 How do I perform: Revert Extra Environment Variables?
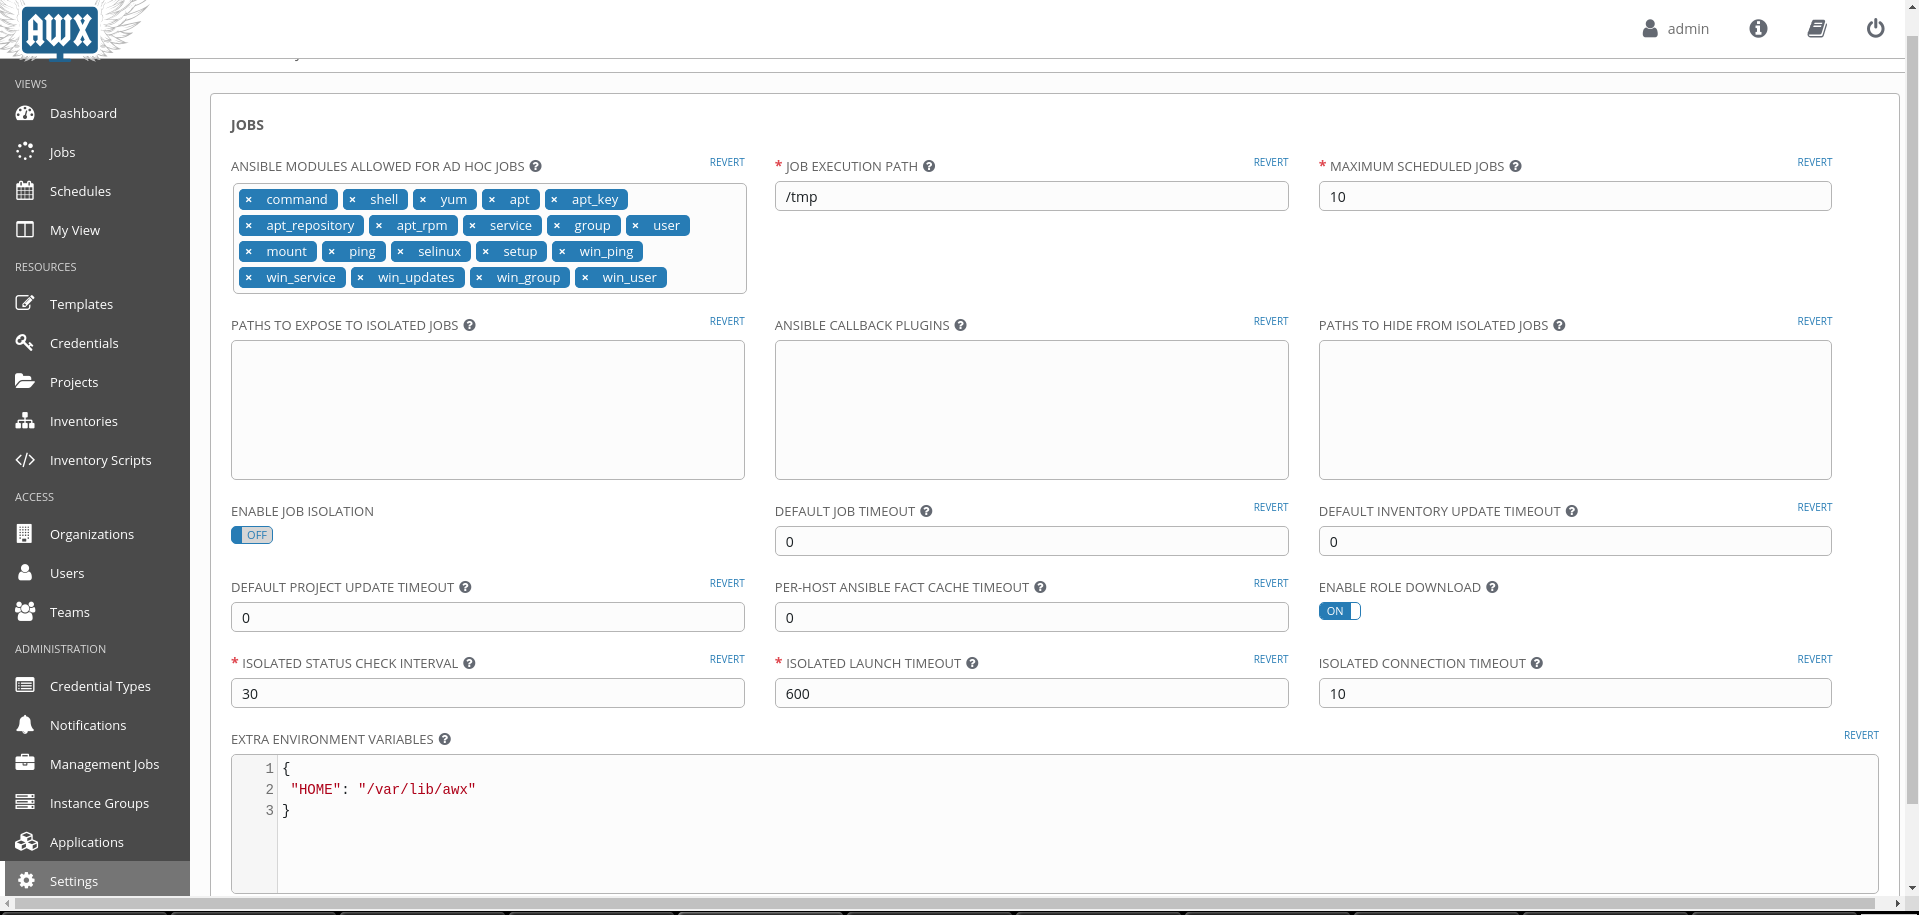[x=1861, y=735]
